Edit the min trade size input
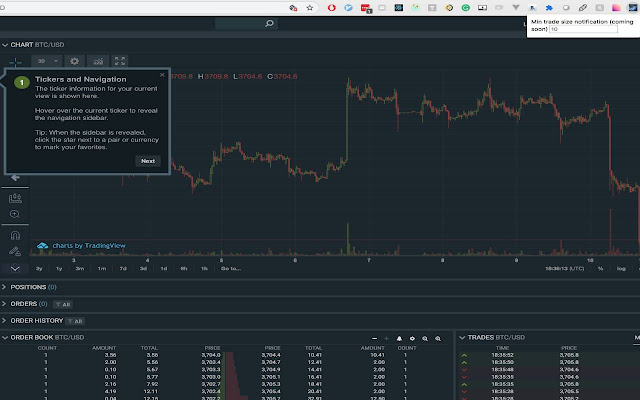 pos(583,29)
